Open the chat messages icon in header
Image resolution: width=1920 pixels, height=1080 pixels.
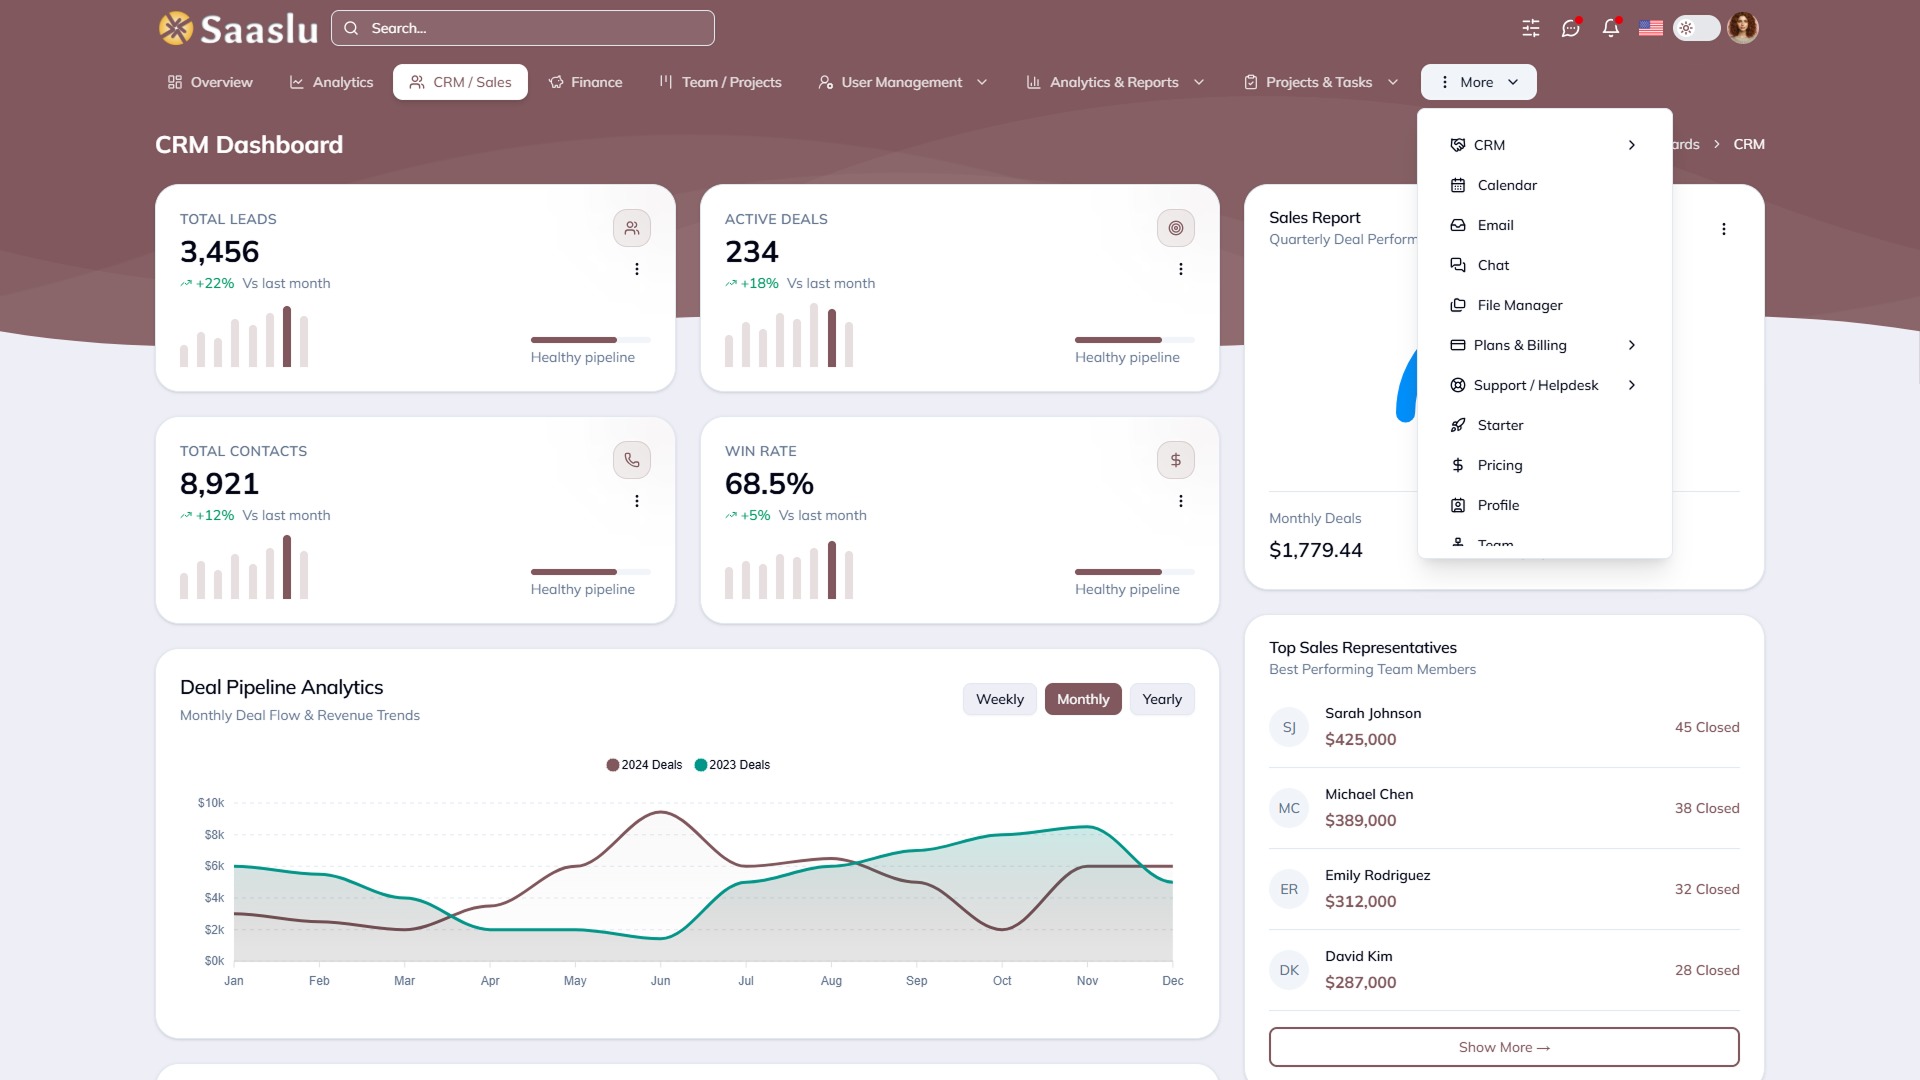pyautogui.click(x=1571, y=28)
